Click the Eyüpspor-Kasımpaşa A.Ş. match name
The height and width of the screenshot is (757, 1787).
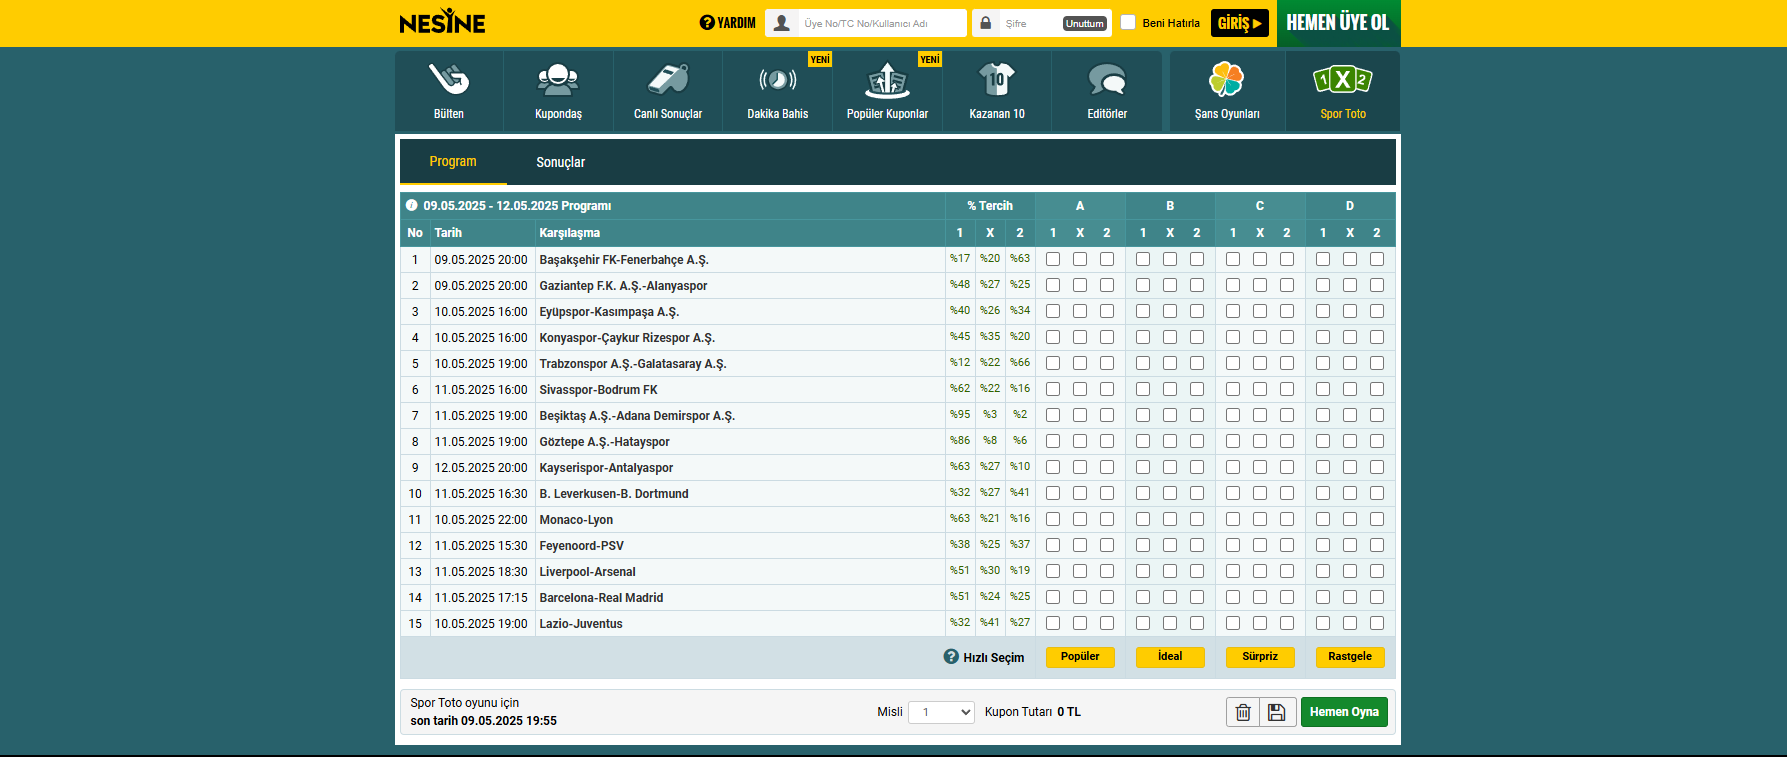tap(609, 312)
